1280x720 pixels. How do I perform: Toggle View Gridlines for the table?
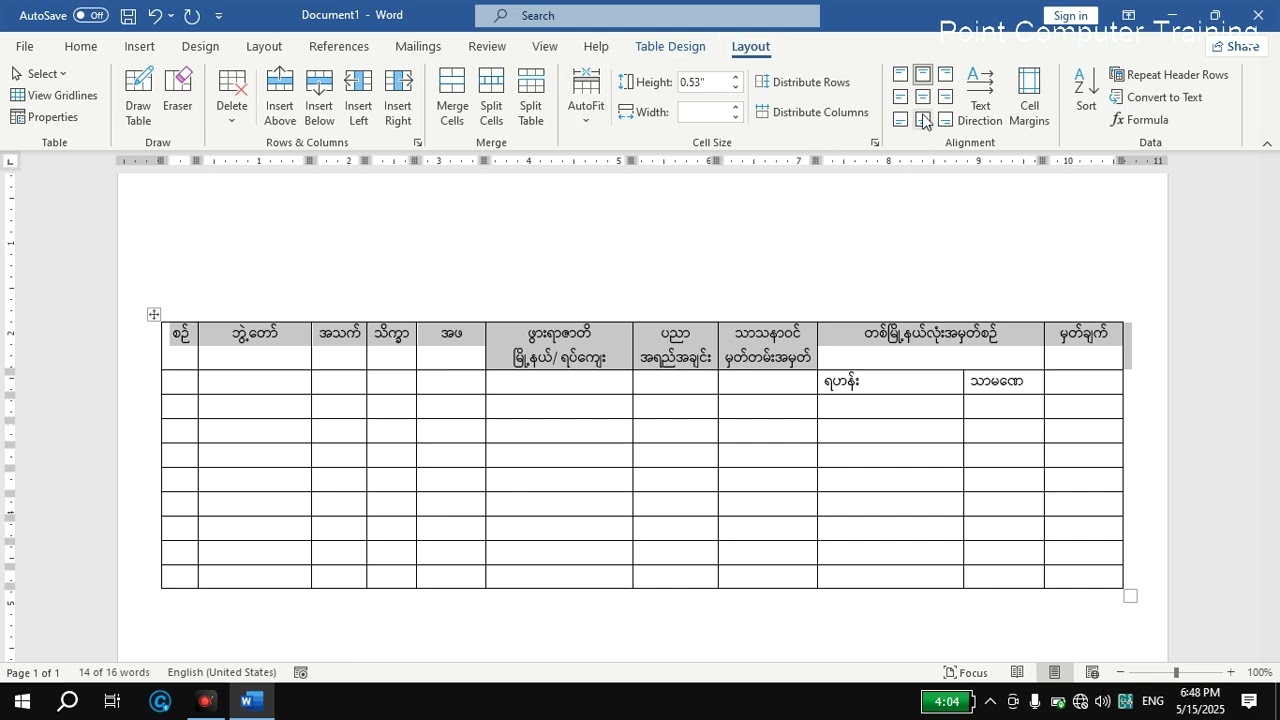[x=54, y=95]
